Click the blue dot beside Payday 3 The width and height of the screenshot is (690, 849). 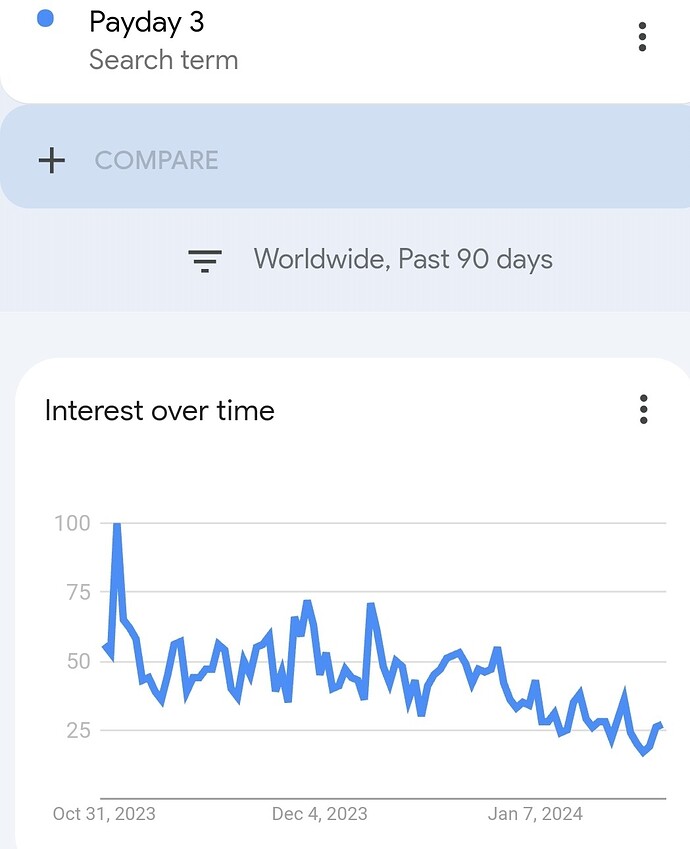click(x=45, y=19)
